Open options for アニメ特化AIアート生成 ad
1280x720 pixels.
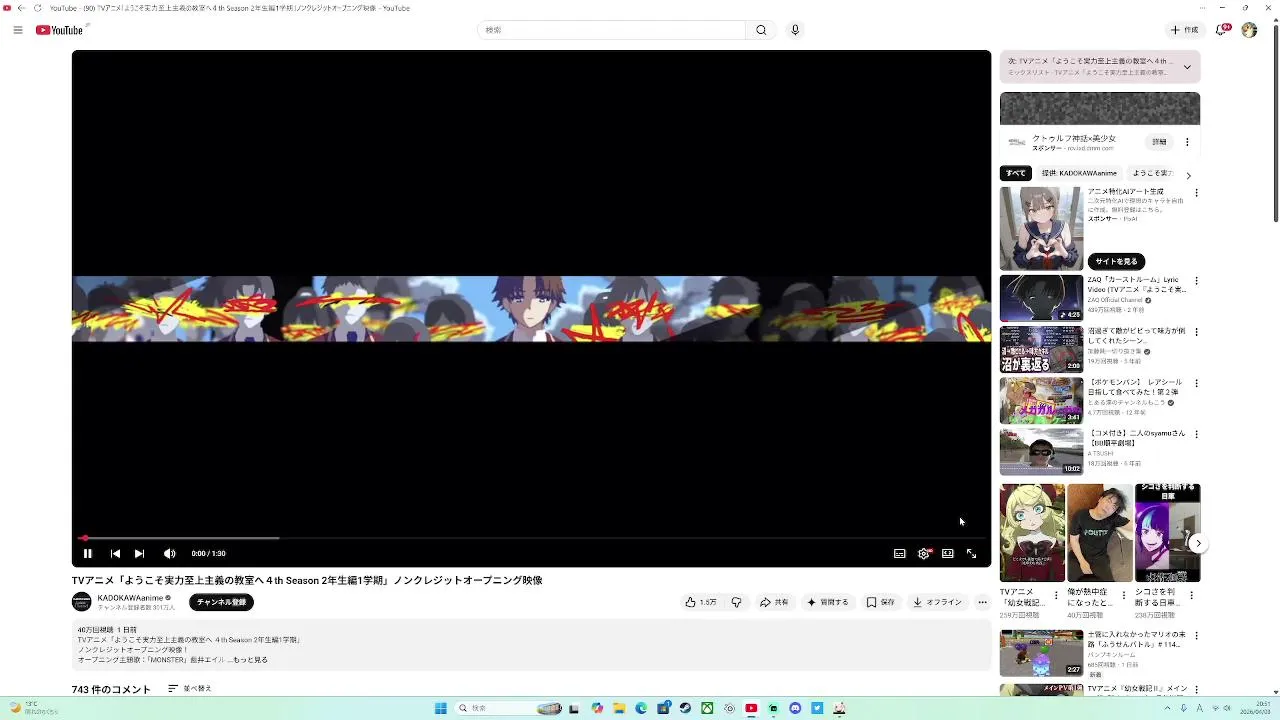coord(1196,192)
